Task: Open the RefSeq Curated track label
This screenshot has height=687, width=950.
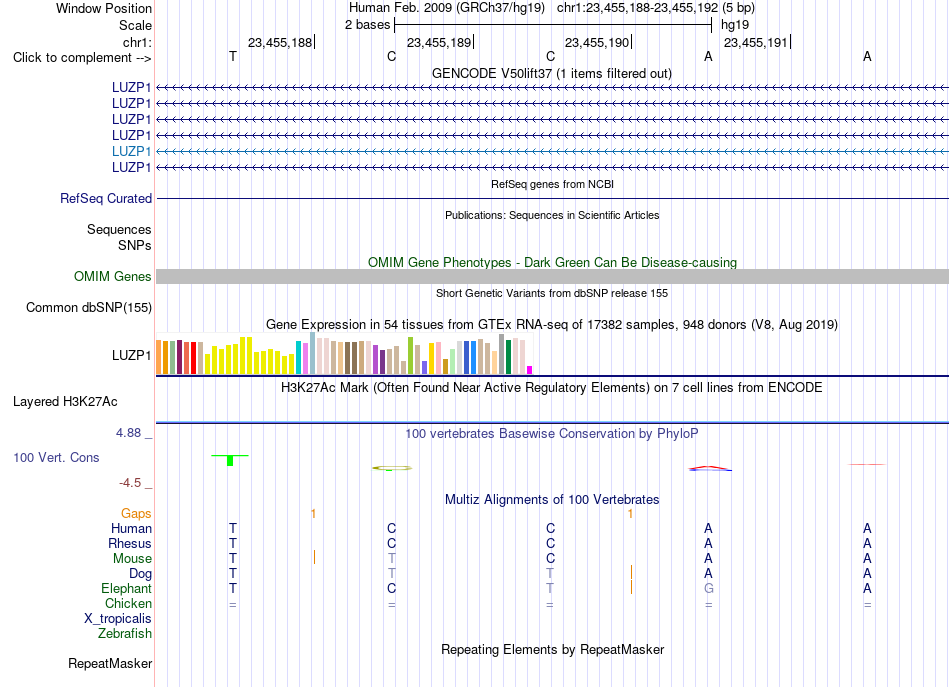Action: 106,198
